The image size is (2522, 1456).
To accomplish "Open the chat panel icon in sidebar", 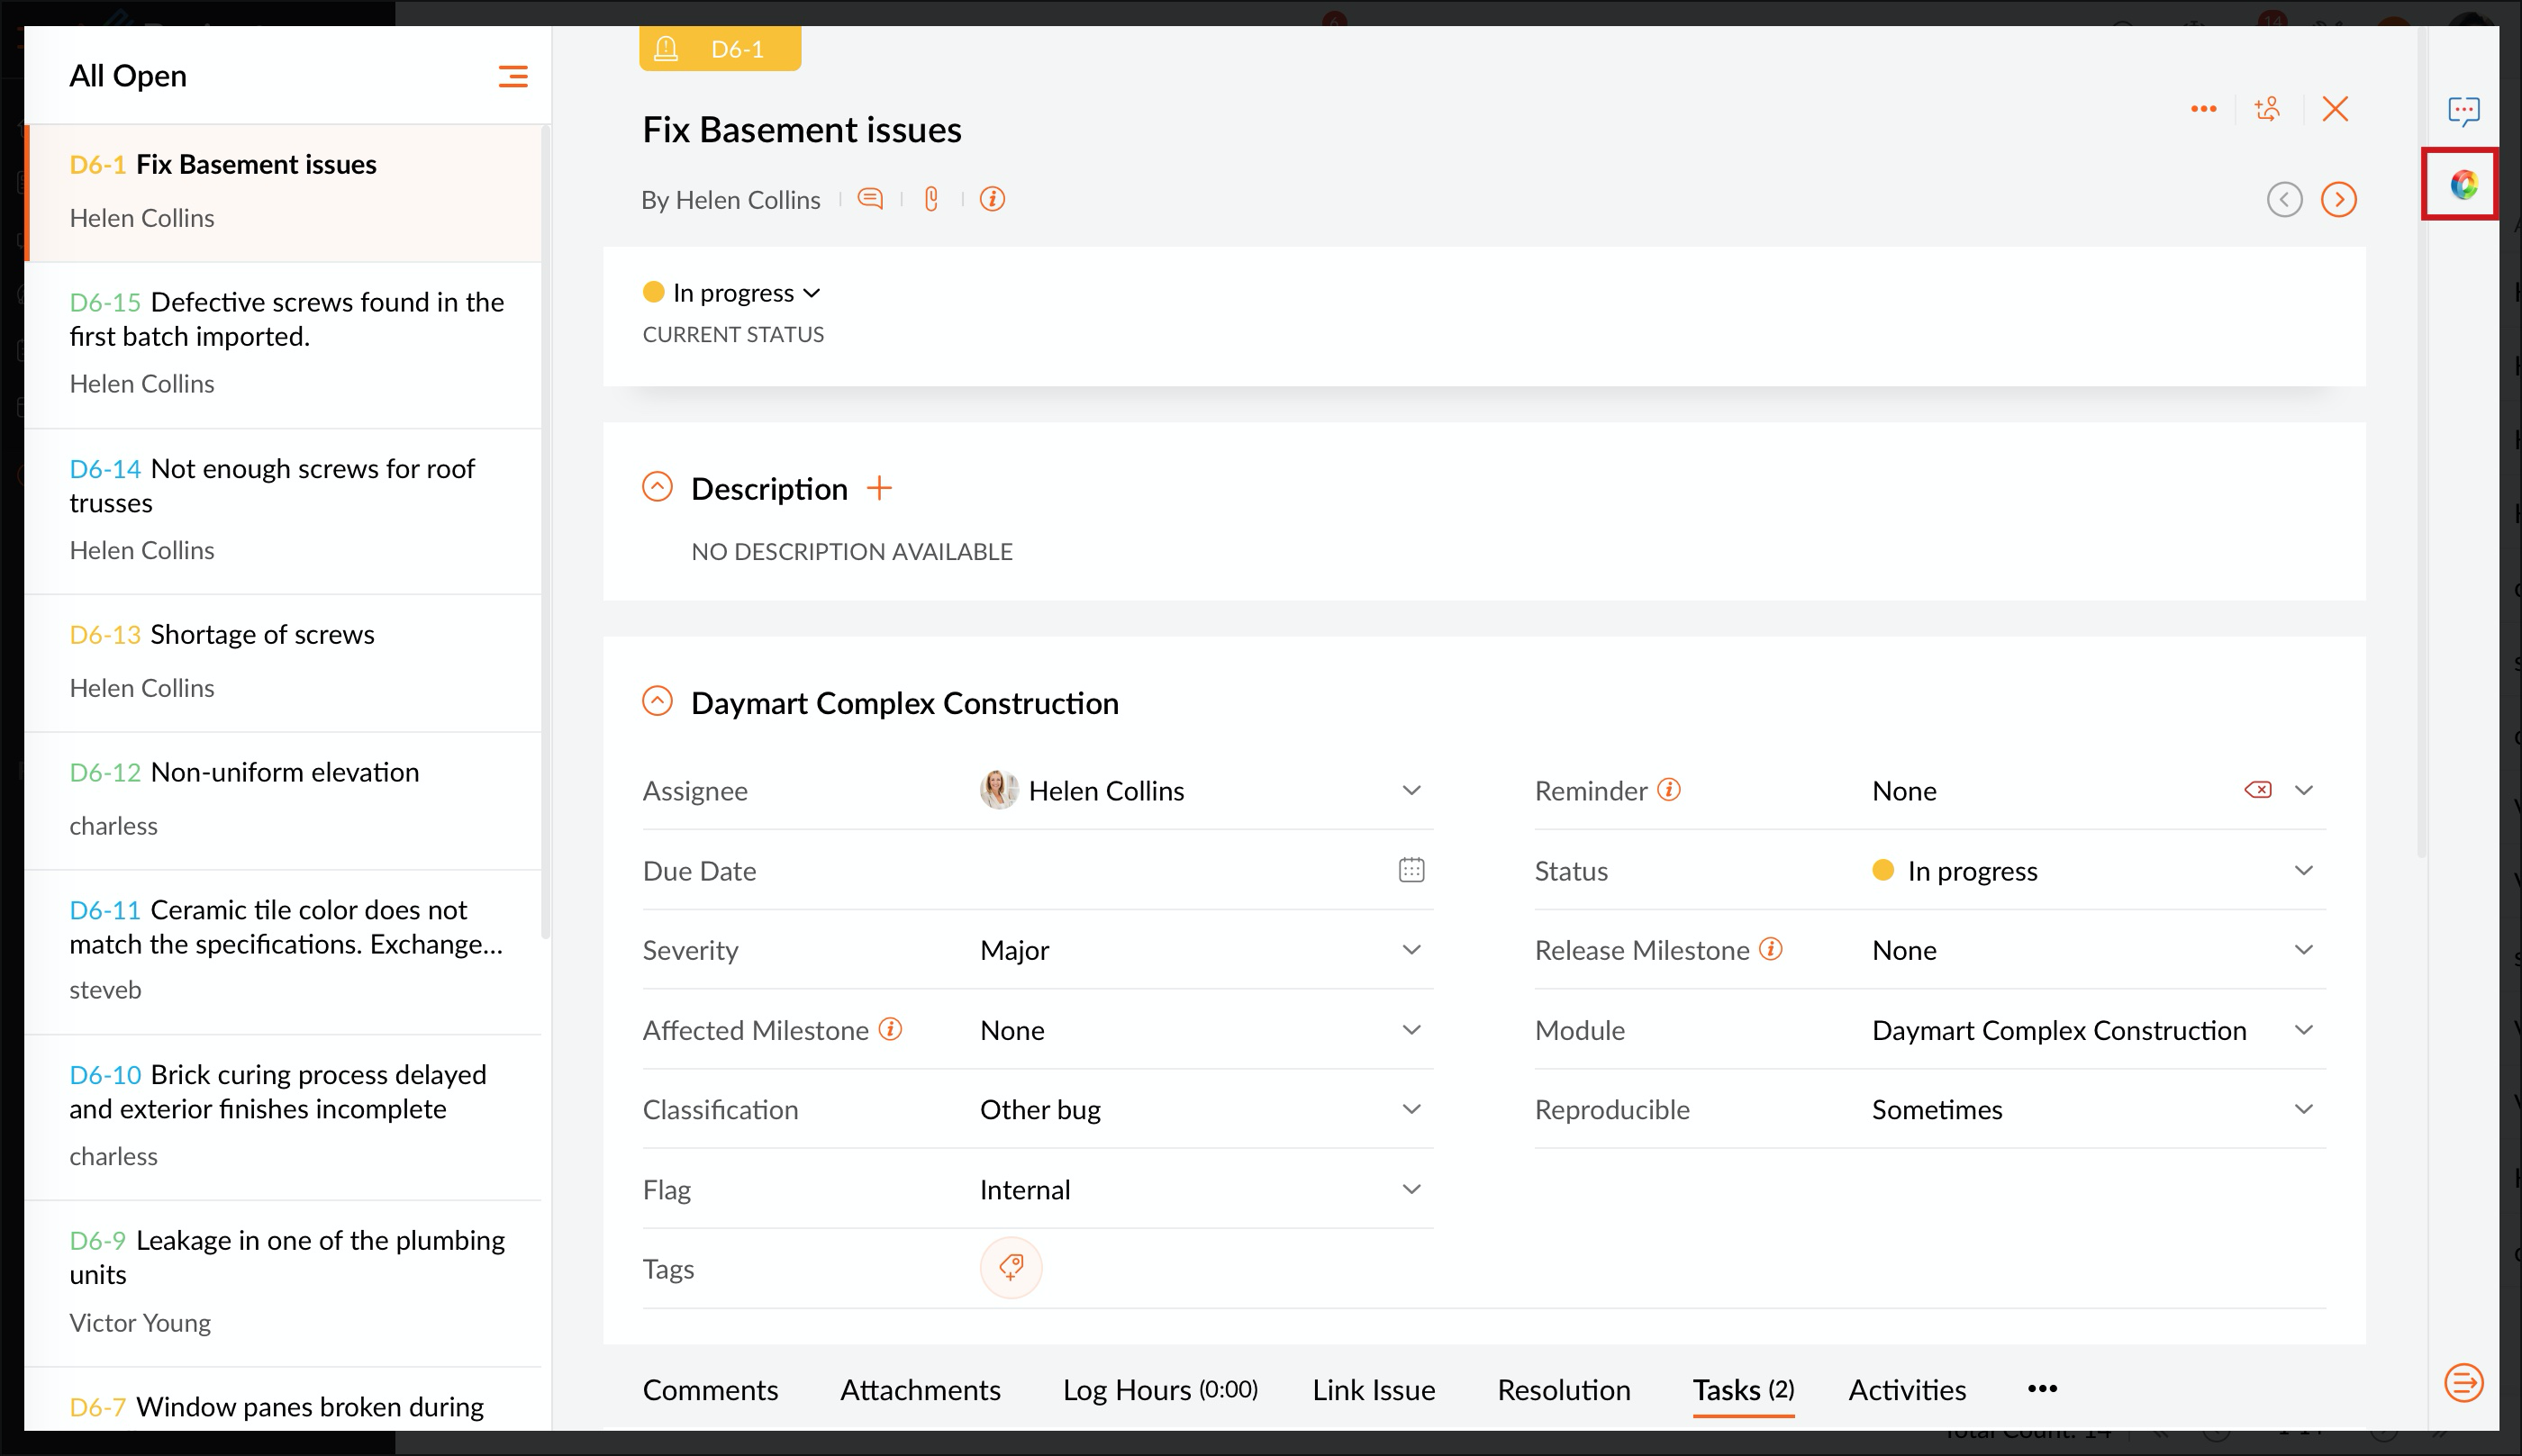I will point(2463,110).
